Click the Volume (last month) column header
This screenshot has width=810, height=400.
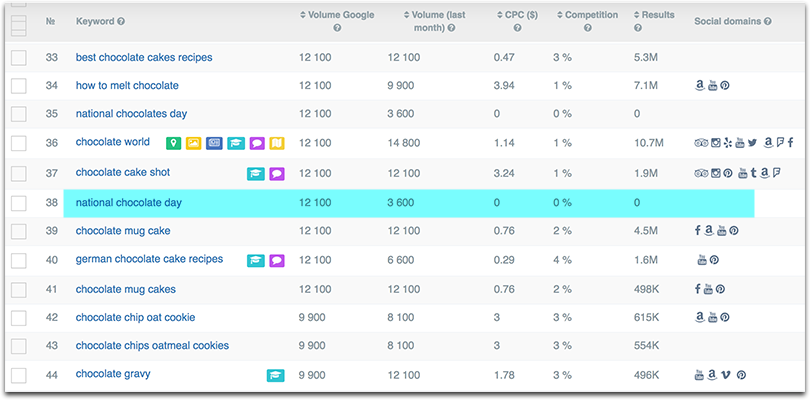pos(434,21)
